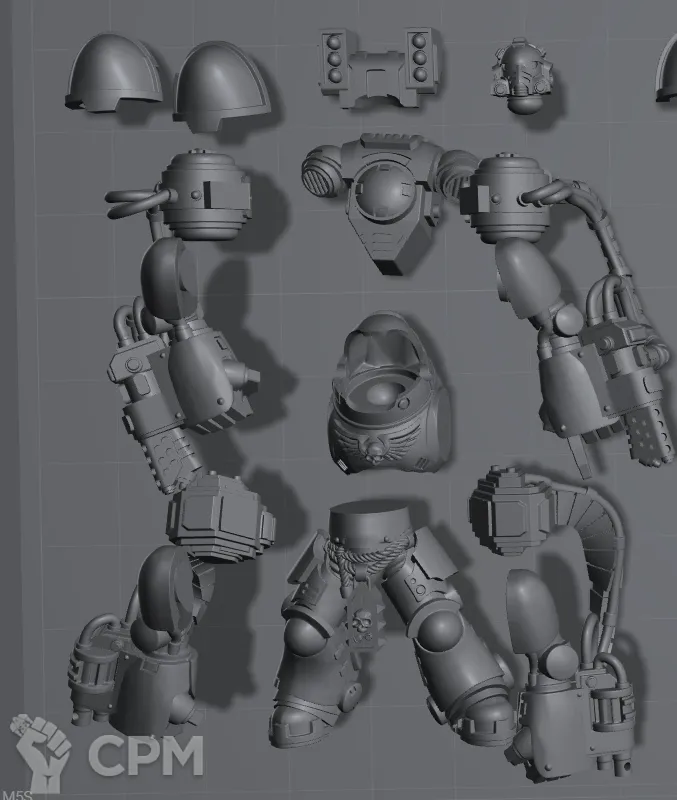Select the helmet head at the top
The height and width of the screenshot is (800, 677).
click(520, 68)
